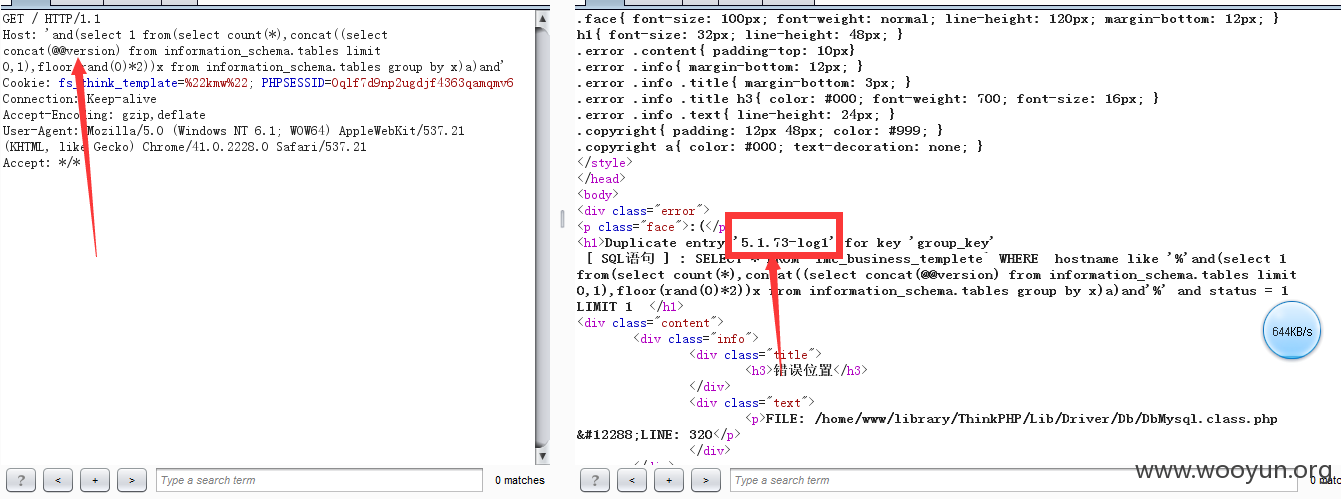This screenshot has height=499, width=1341.
Task: Click '.error .info .title h3{ color: #000' line
Action: tap(868, 99)
